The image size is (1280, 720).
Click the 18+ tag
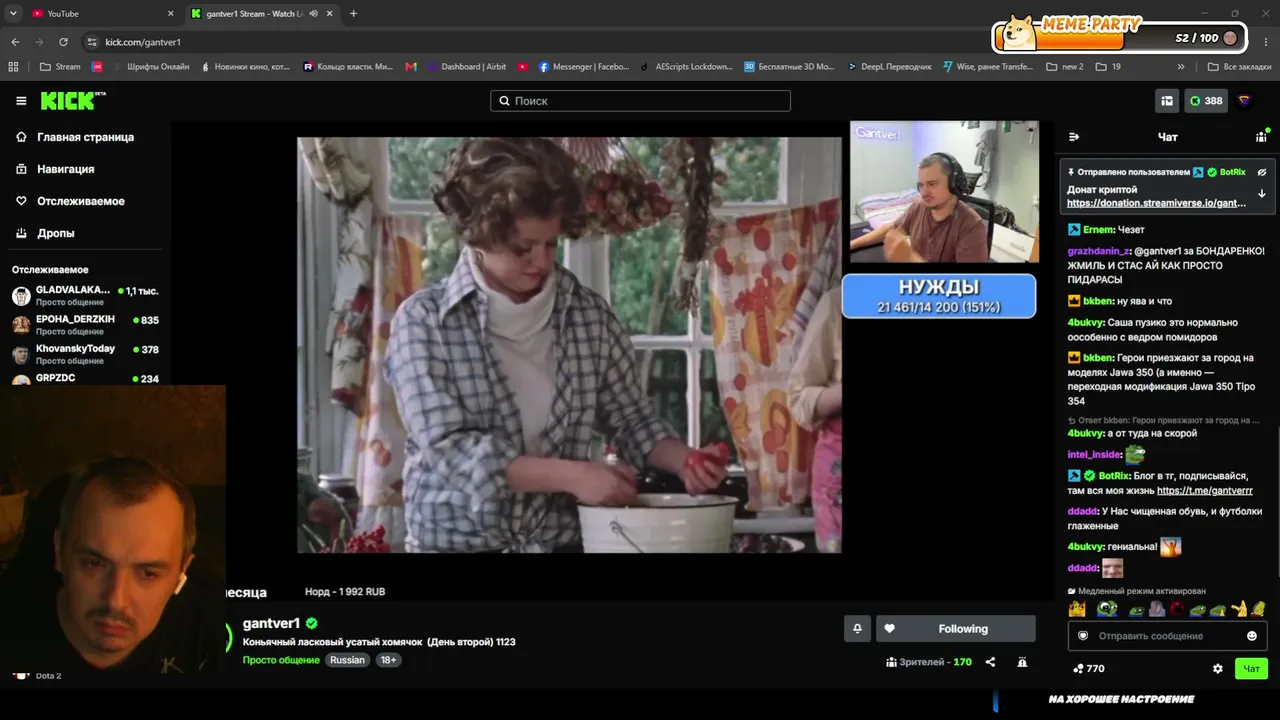[388, 660]
